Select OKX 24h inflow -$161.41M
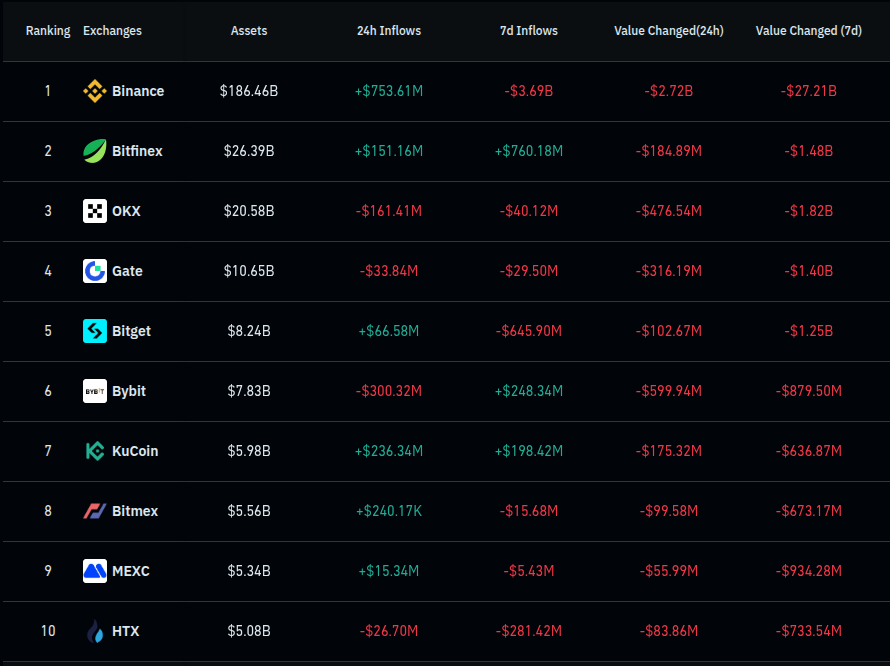Viewport: 890px width, 666px height. tap(389, 211)
